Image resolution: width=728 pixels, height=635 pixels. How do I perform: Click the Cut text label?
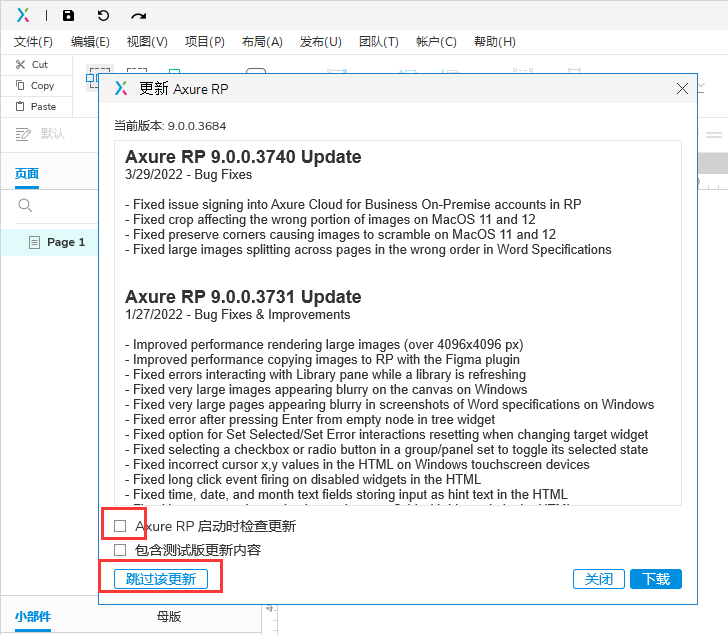[39, 65]
